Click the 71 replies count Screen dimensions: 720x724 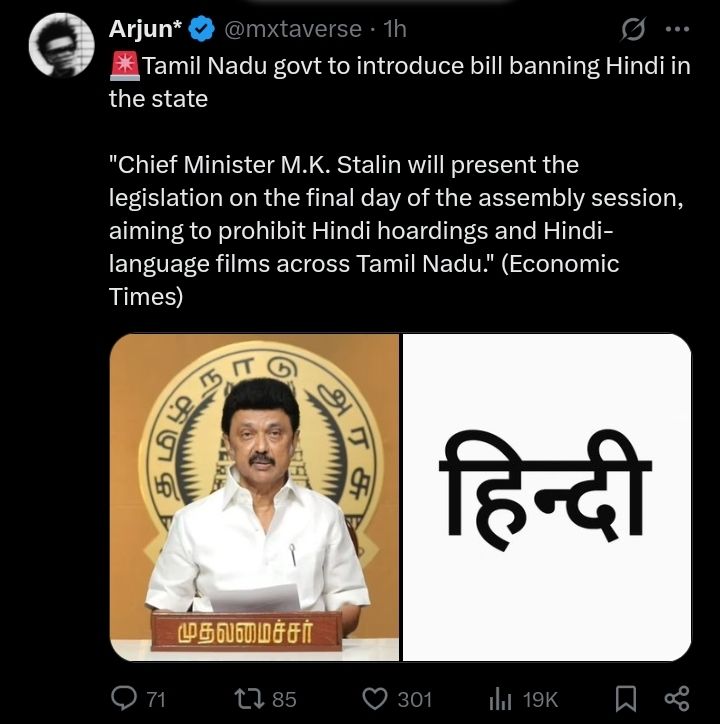click(156, 699)
